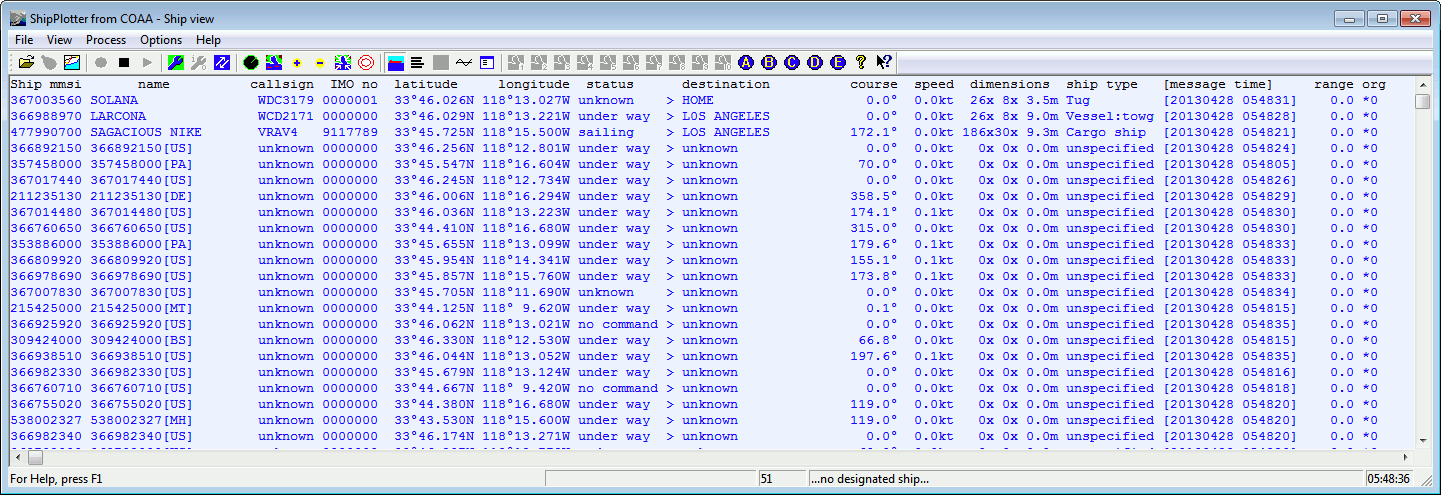Viewport: 1441px width, 495px height.
Task: Click the yellow question mark help icon
Action: coord(861,62)
